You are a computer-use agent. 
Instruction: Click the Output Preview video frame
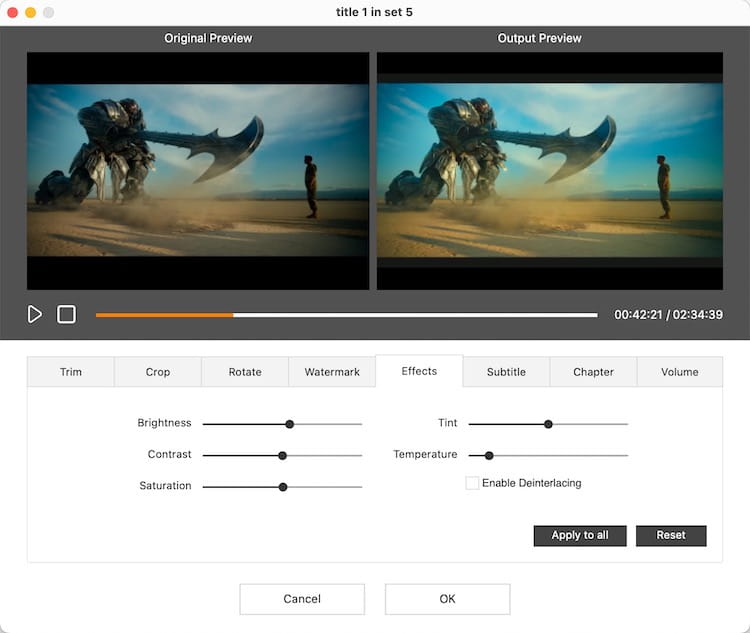click(550, 171)
